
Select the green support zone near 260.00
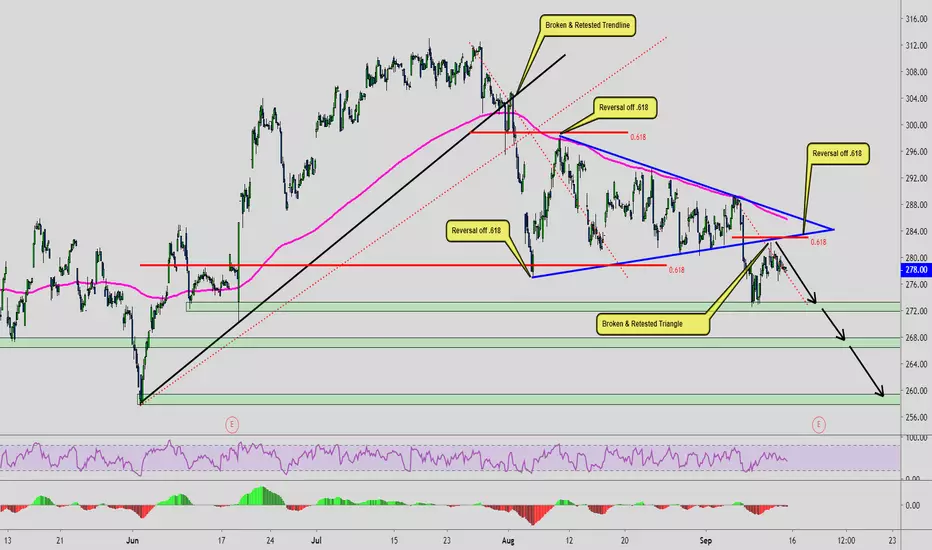click(517, 399)
